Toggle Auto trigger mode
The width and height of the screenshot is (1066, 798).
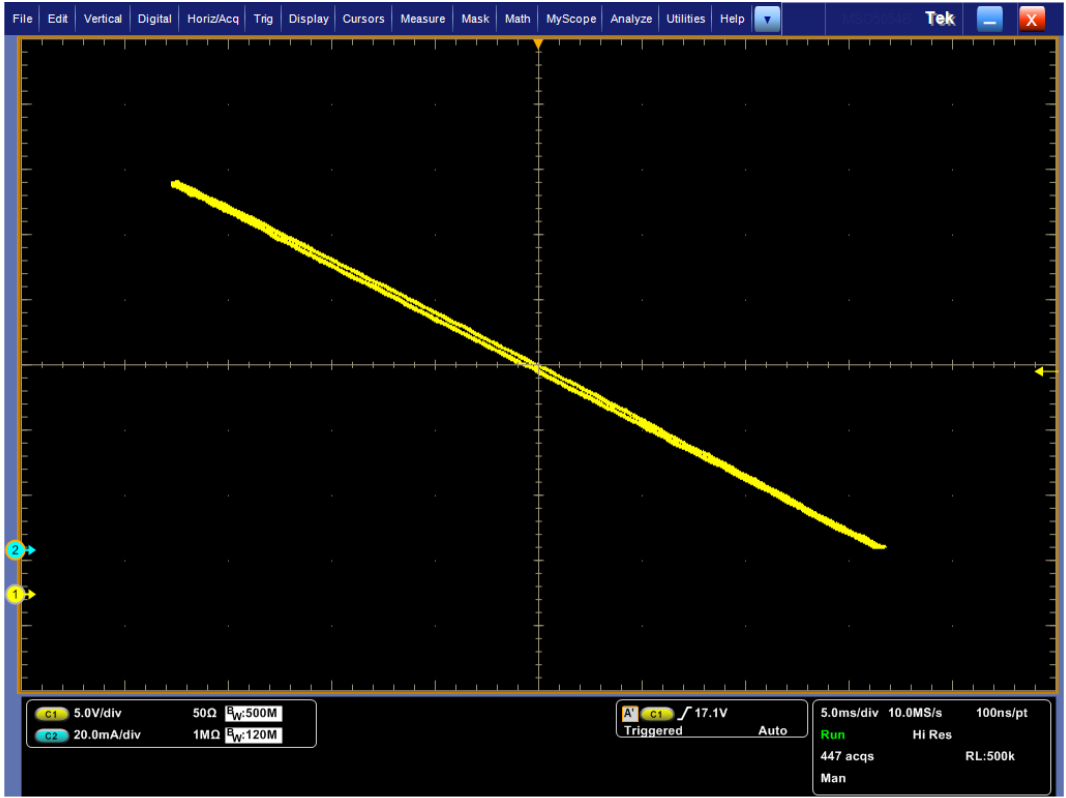(772, 731)
